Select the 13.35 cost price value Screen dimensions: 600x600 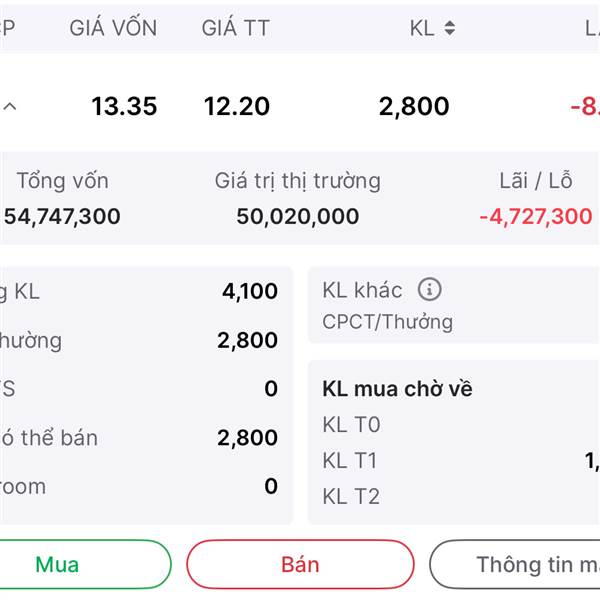pyautogui.click(x=124, y=106)
